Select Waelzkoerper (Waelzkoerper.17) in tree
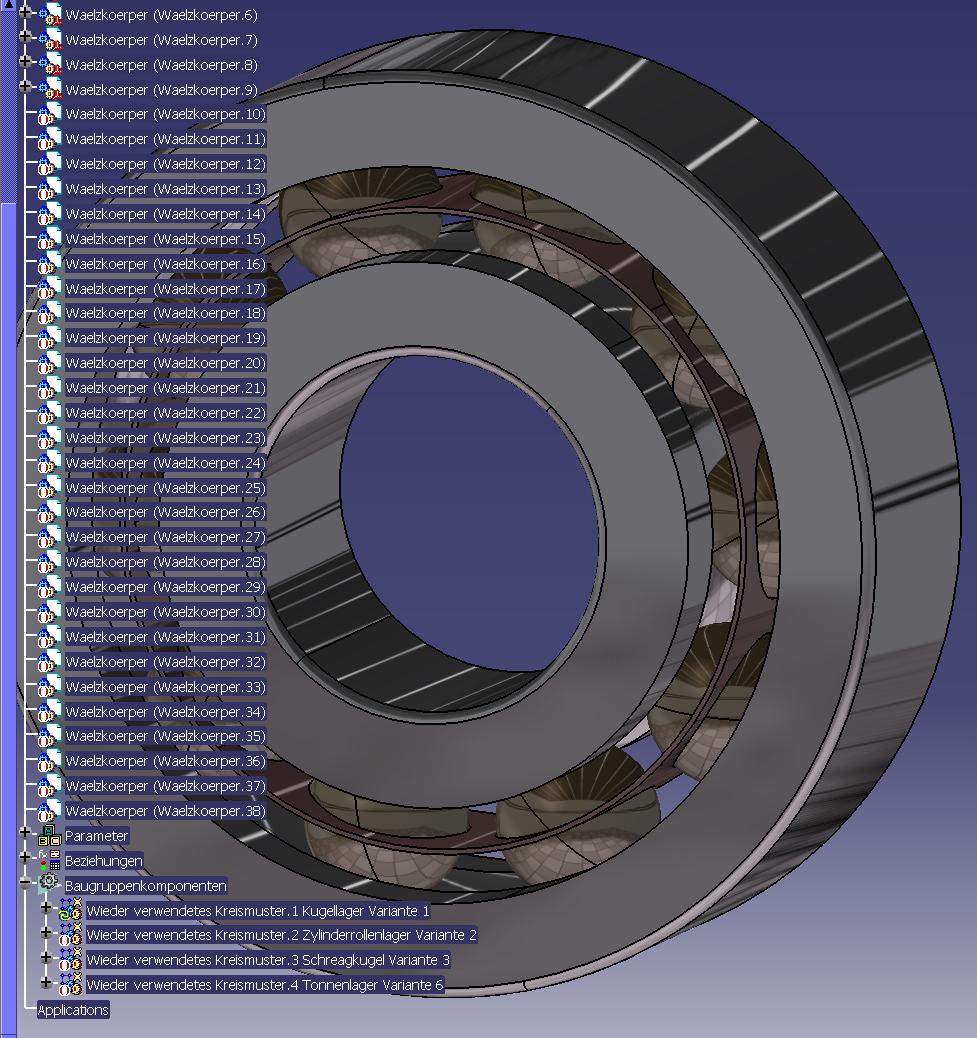977x1038 pixels. click(x=165, y=289)
